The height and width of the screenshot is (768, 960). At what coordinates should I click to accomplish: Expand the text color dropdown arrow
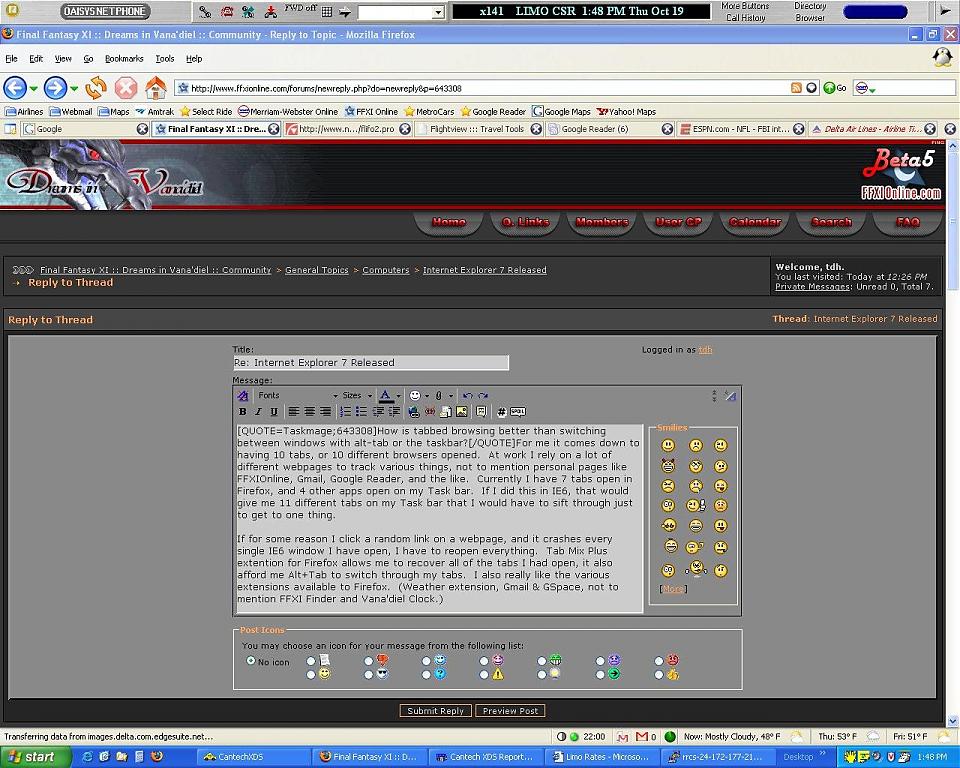pos(398,396)
